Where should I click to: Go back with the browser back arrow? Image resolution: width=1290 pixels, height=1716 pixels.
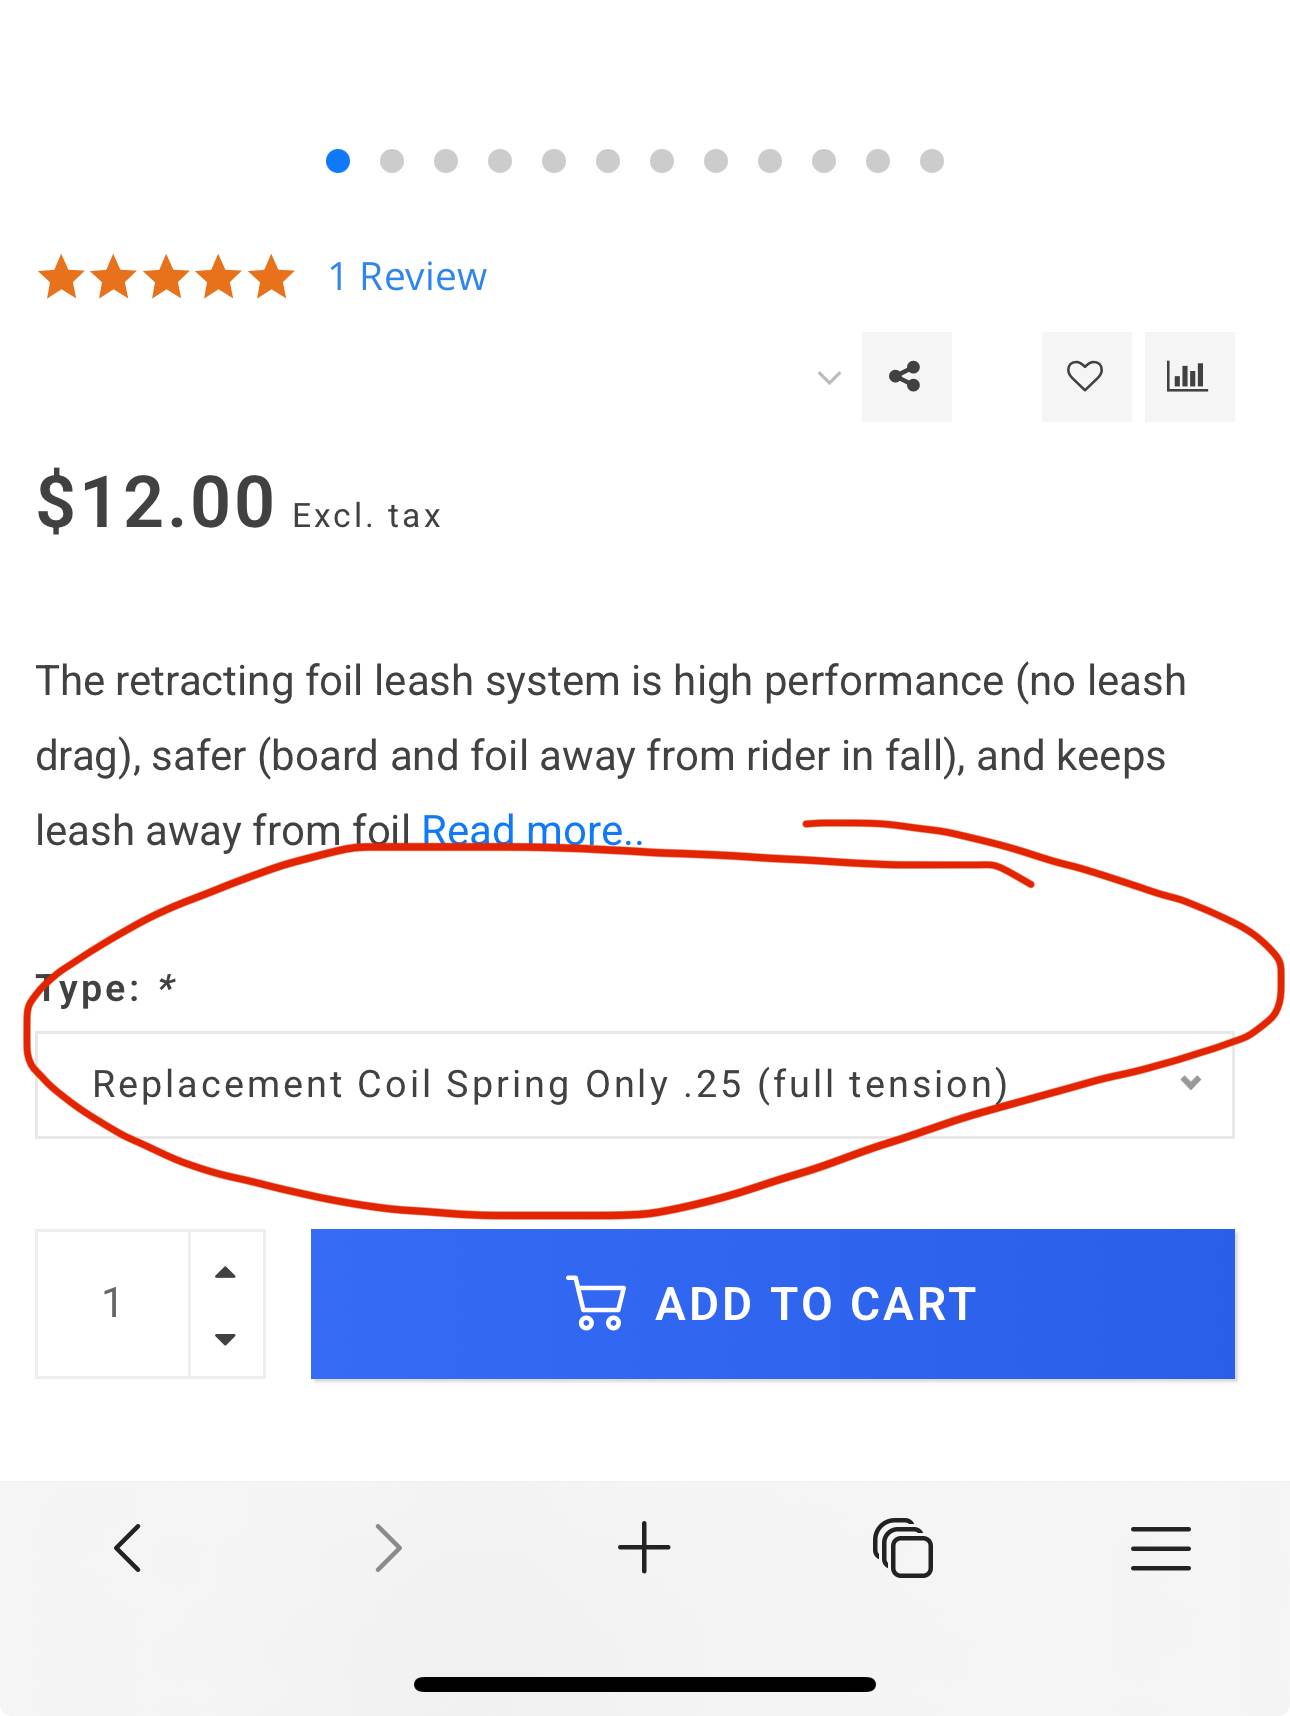click(x=128, y=1548)
